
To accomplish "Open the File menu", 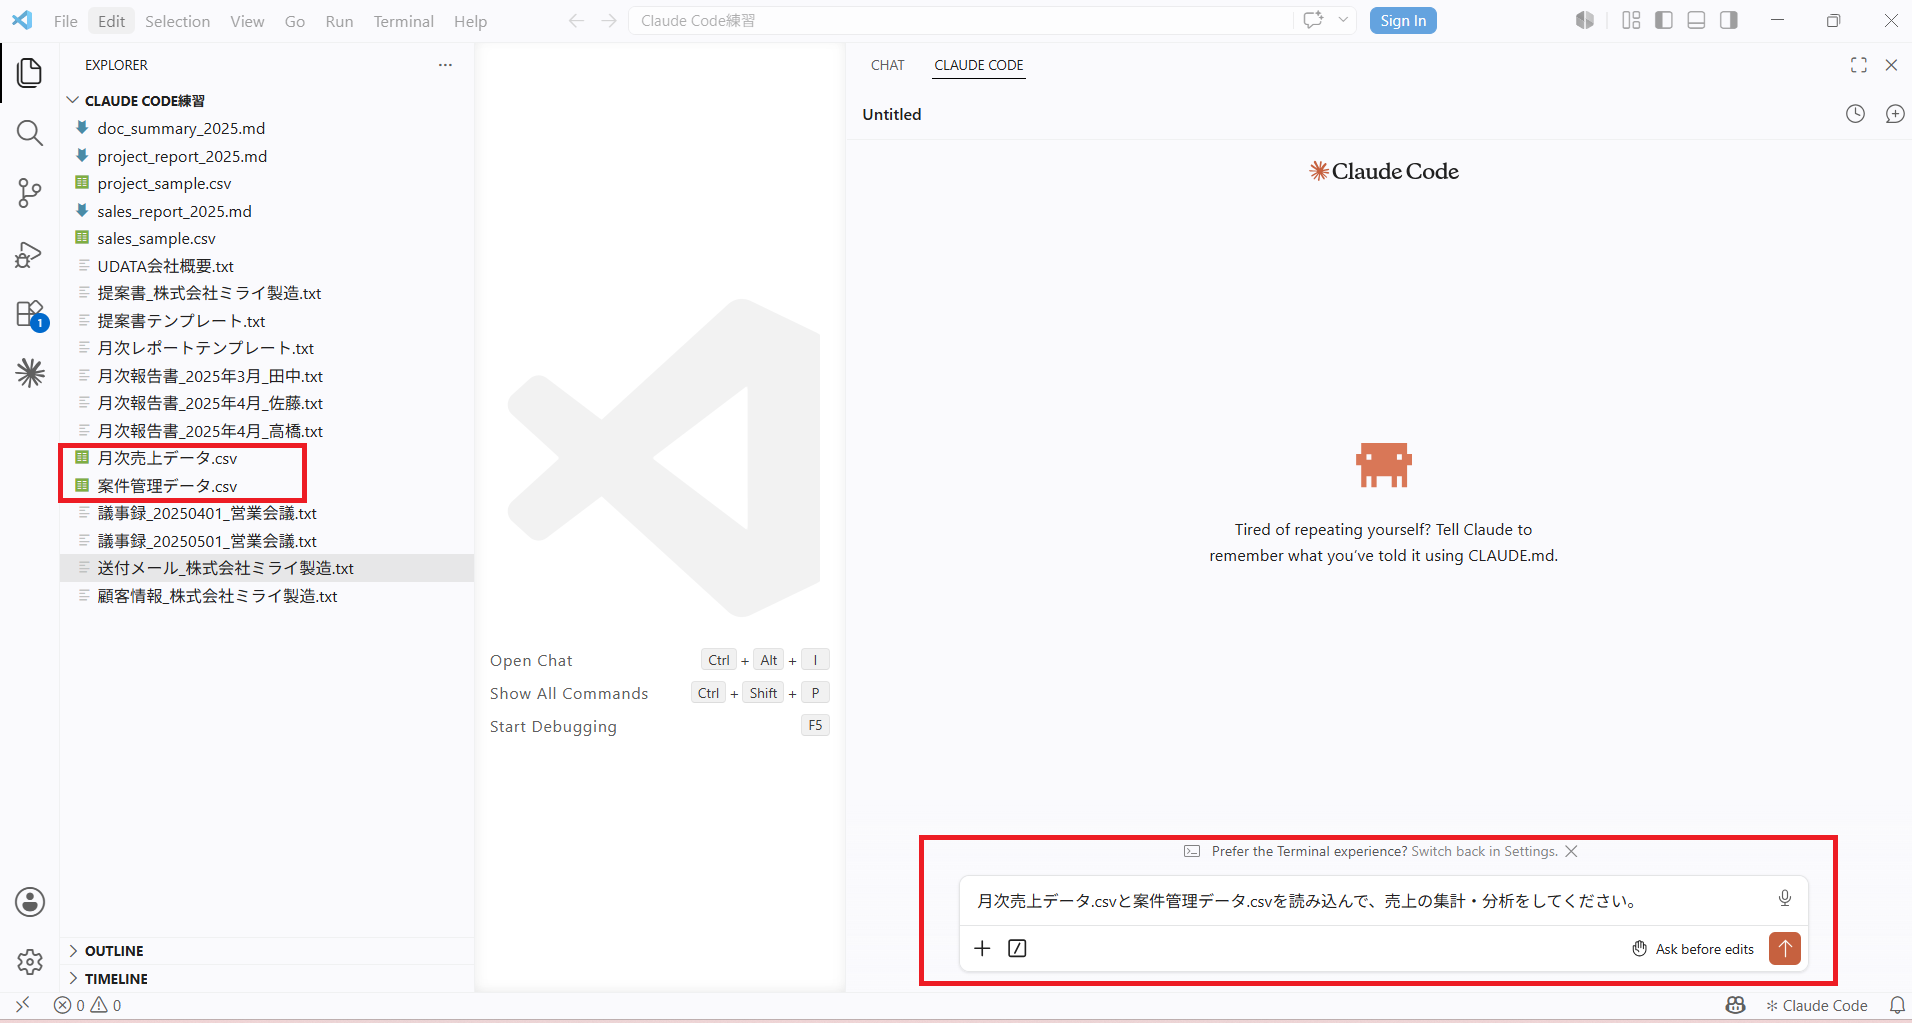I will [x=65, y=21].
